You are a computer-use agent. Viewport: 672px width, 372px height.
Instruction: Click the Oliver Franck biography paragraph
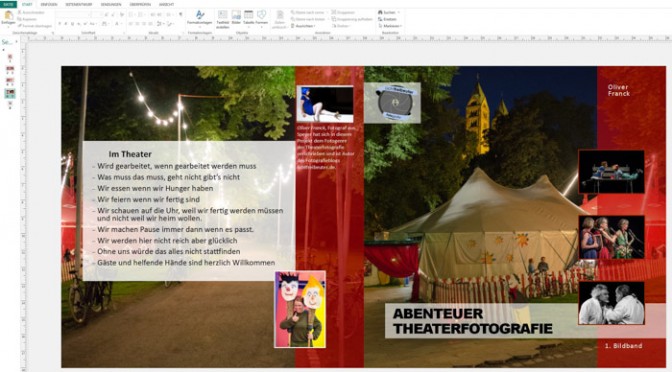point(327,147)
